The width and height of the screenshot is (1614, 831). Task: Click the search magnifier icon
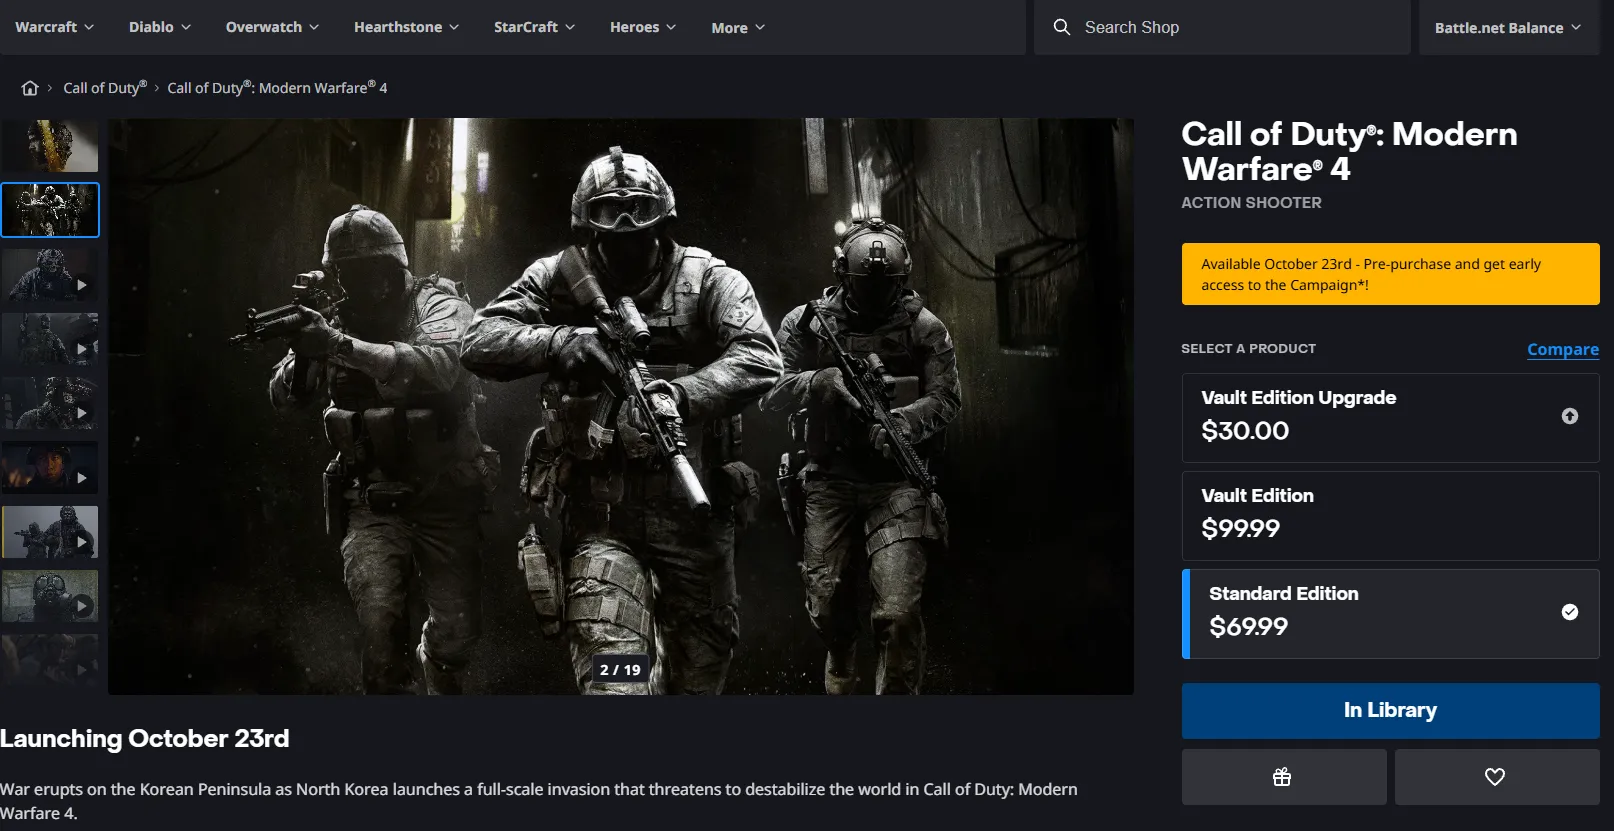click(x=1062, y=27)
